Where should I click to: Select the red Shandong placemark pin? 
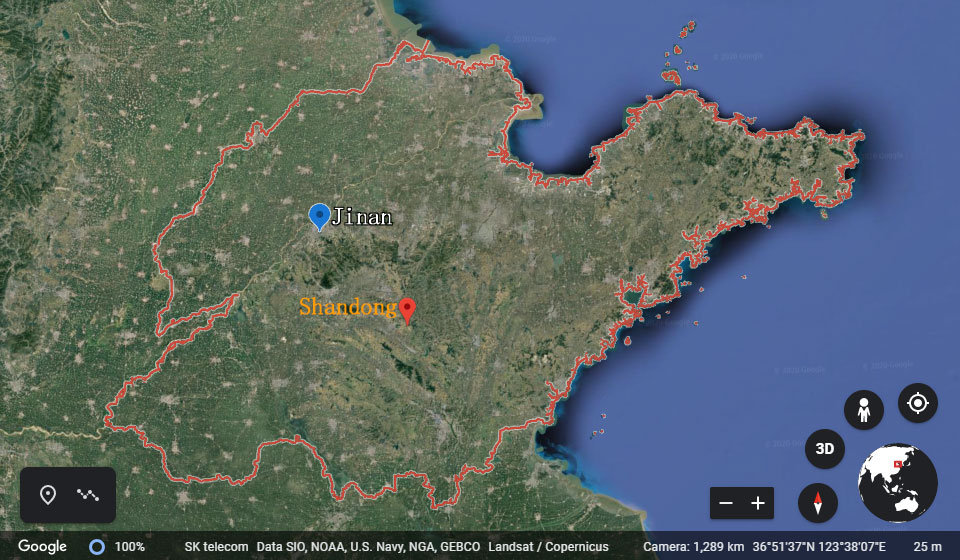click(407, 310)
